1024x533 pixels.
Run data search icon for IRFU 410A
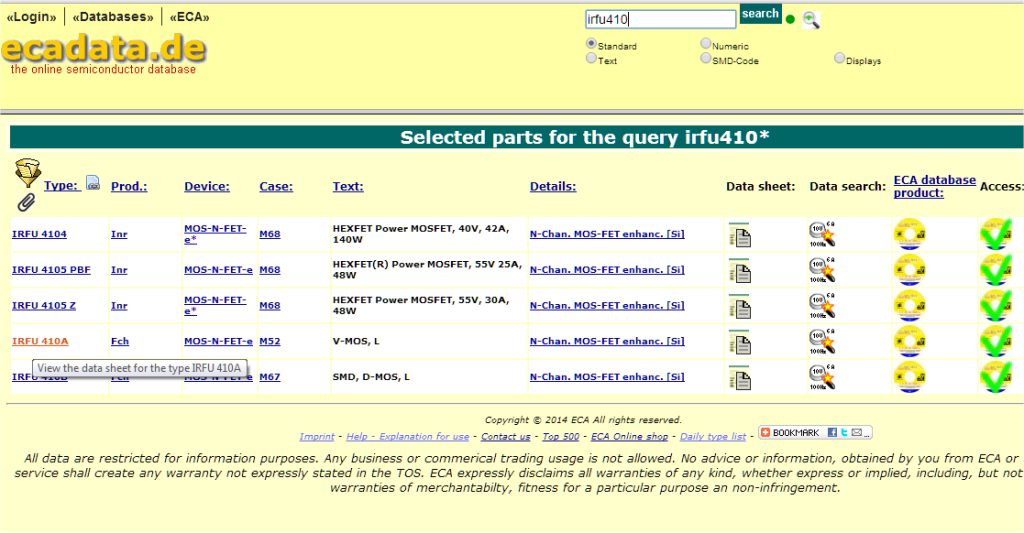[822, 342]
